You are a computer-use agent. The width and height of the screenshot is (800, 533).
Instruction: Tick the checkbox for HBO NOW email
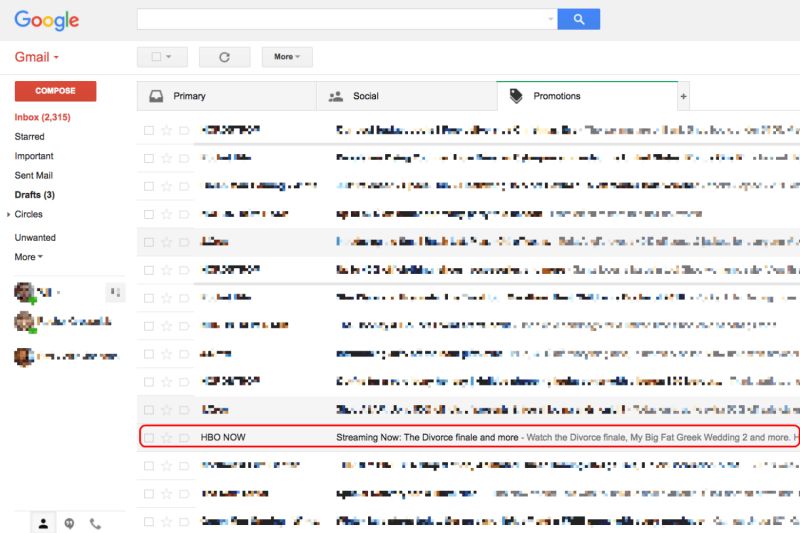[149, 438]
